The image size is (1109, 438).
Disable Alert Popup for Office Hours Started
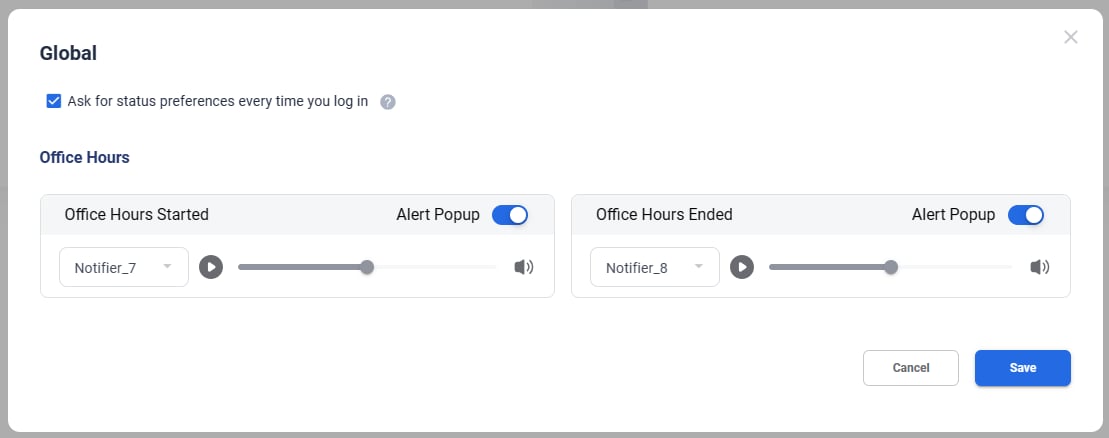click(x=509, y=215)
